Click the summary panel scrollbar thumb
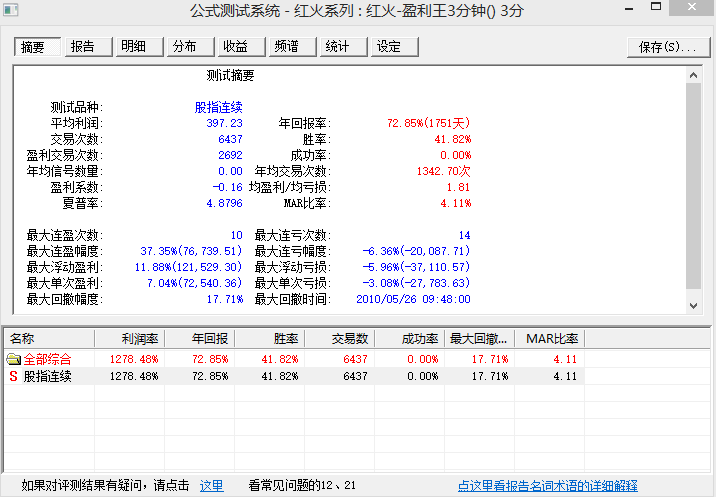 point(693,186)
